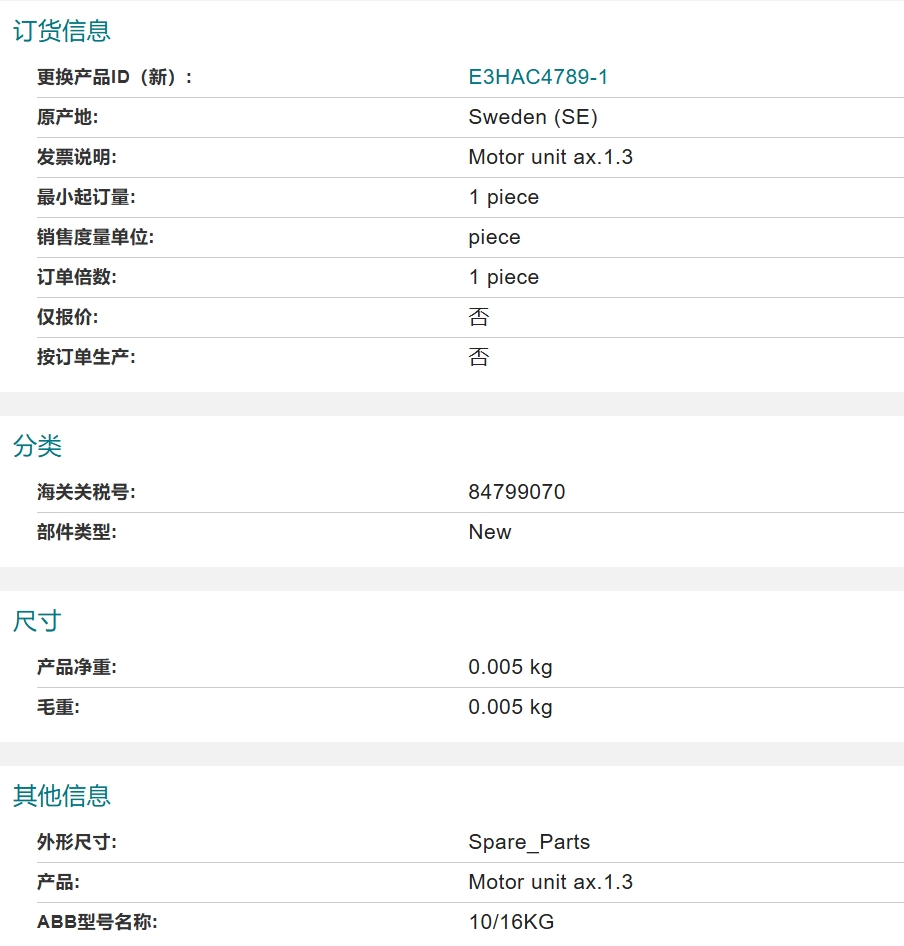The image size is (904, 946).
Task: Click the 其他信息 section heading
Action: [x=62, y=796]
